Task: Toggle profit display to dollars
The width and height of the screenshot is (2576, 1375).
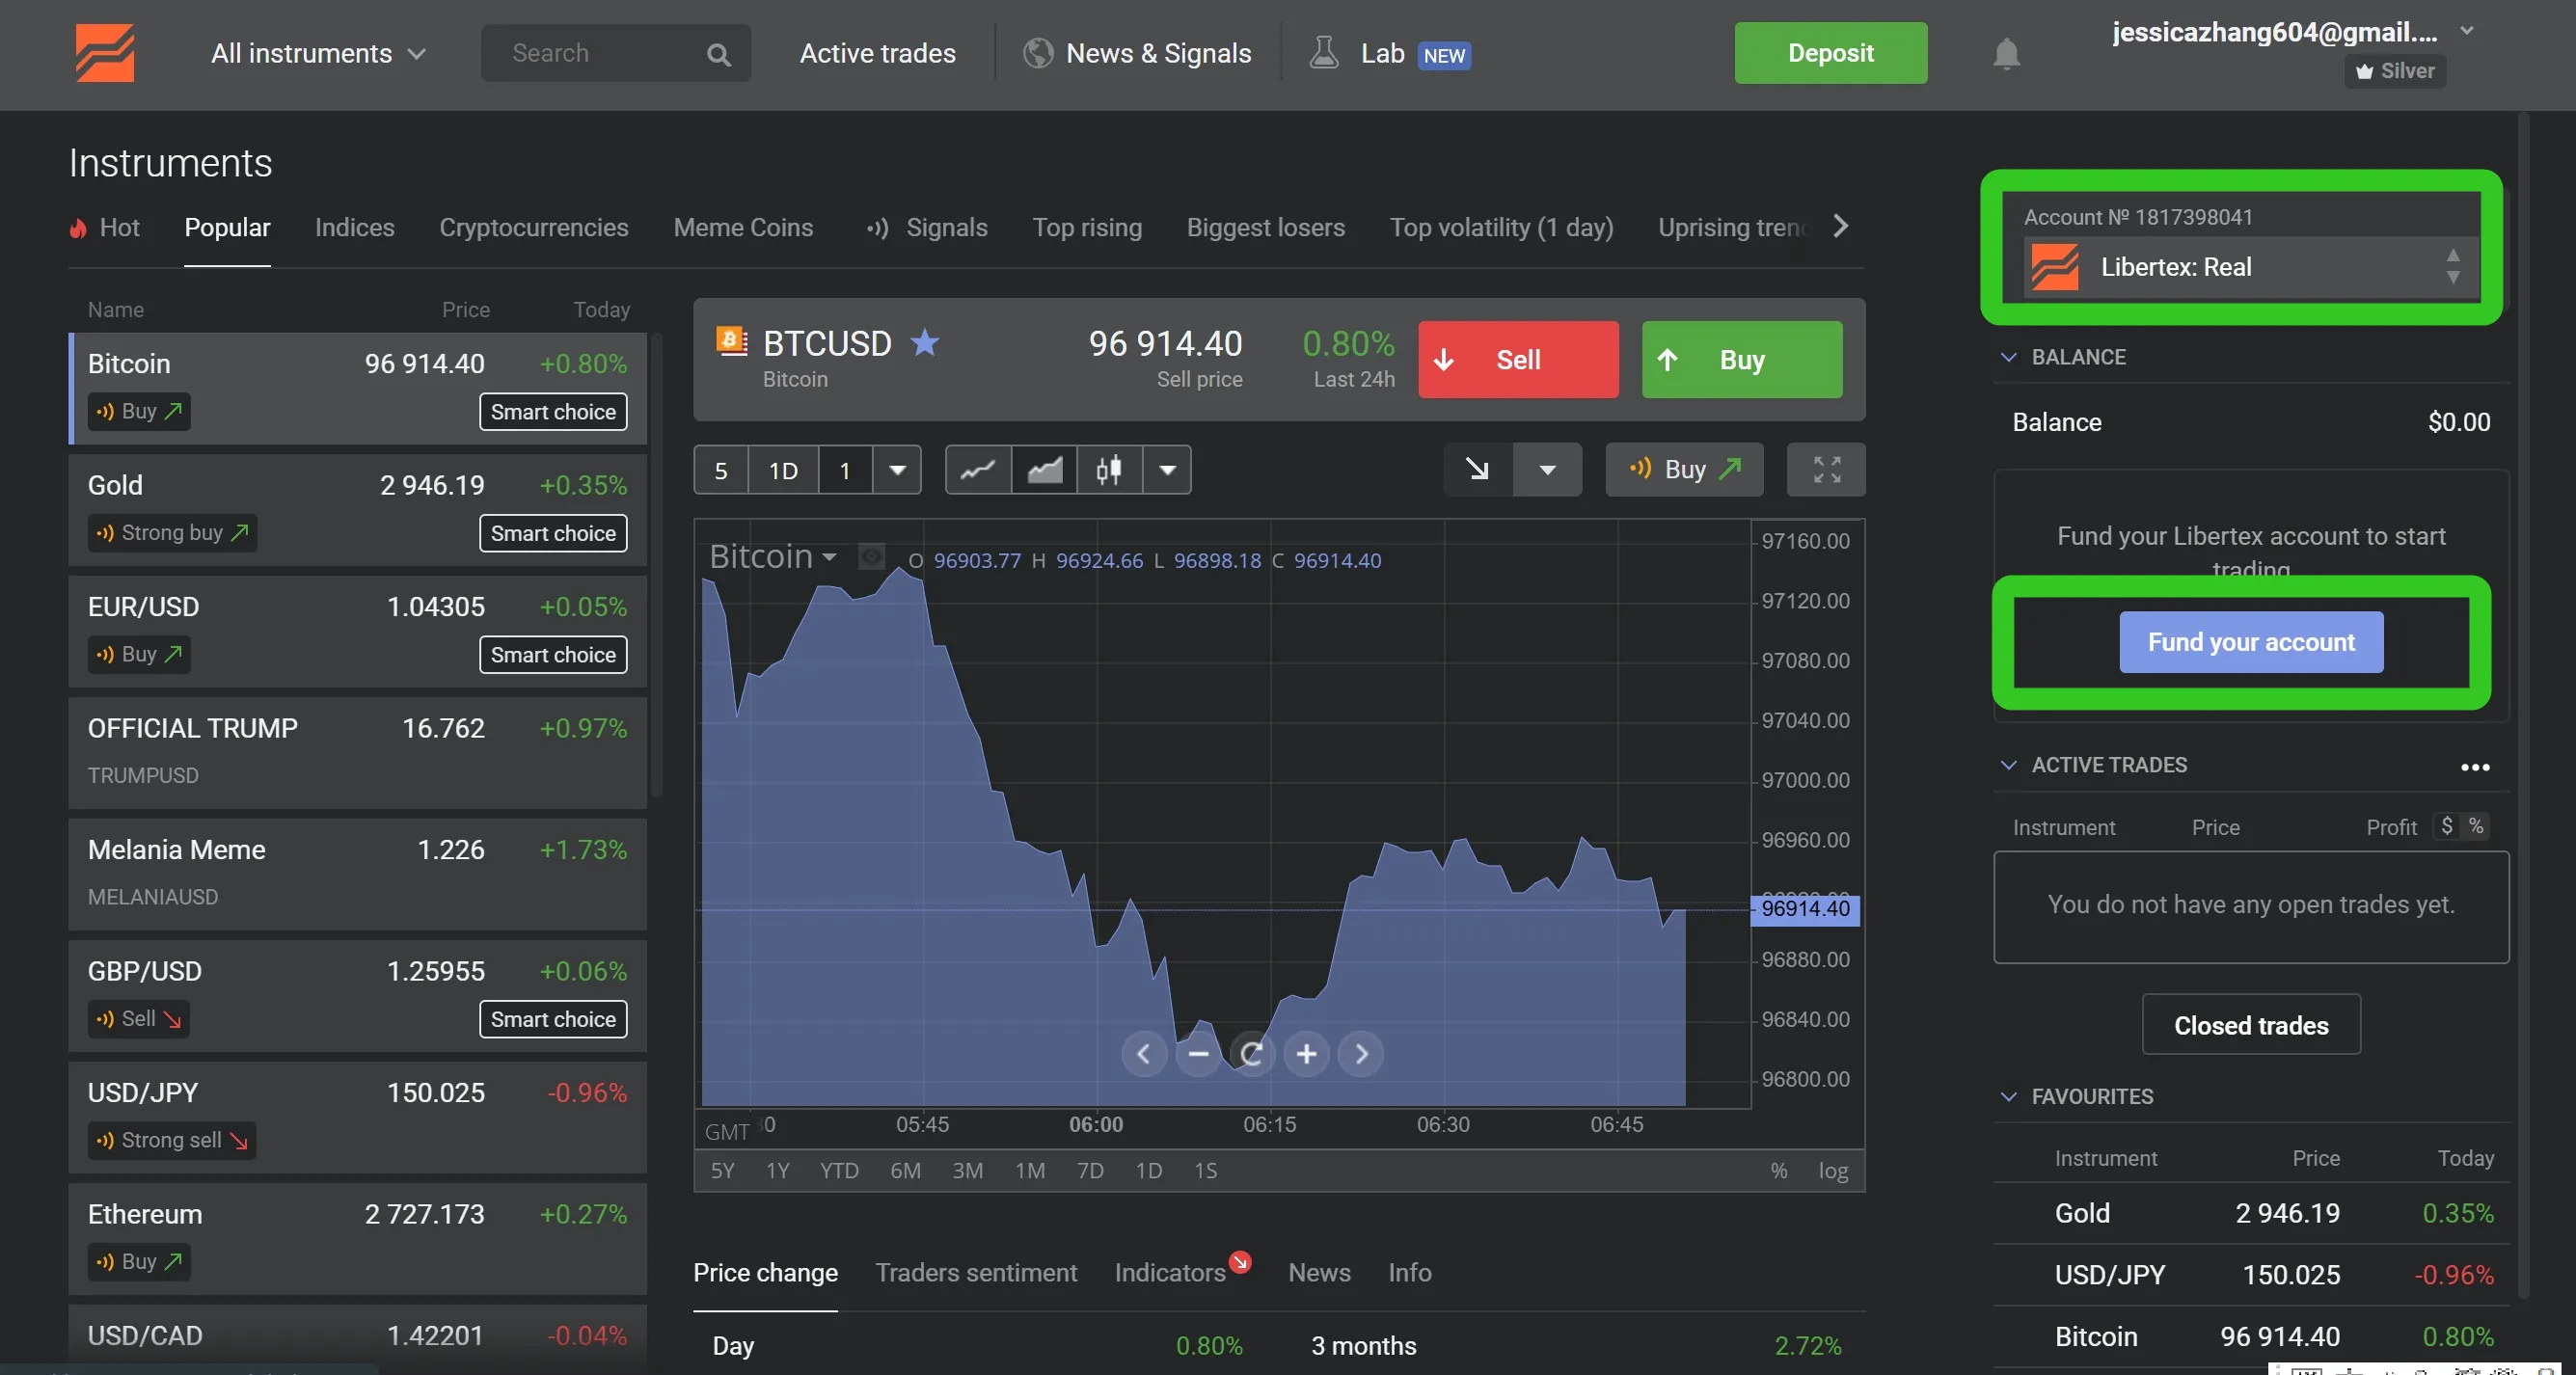Action: coord(2446,826)
